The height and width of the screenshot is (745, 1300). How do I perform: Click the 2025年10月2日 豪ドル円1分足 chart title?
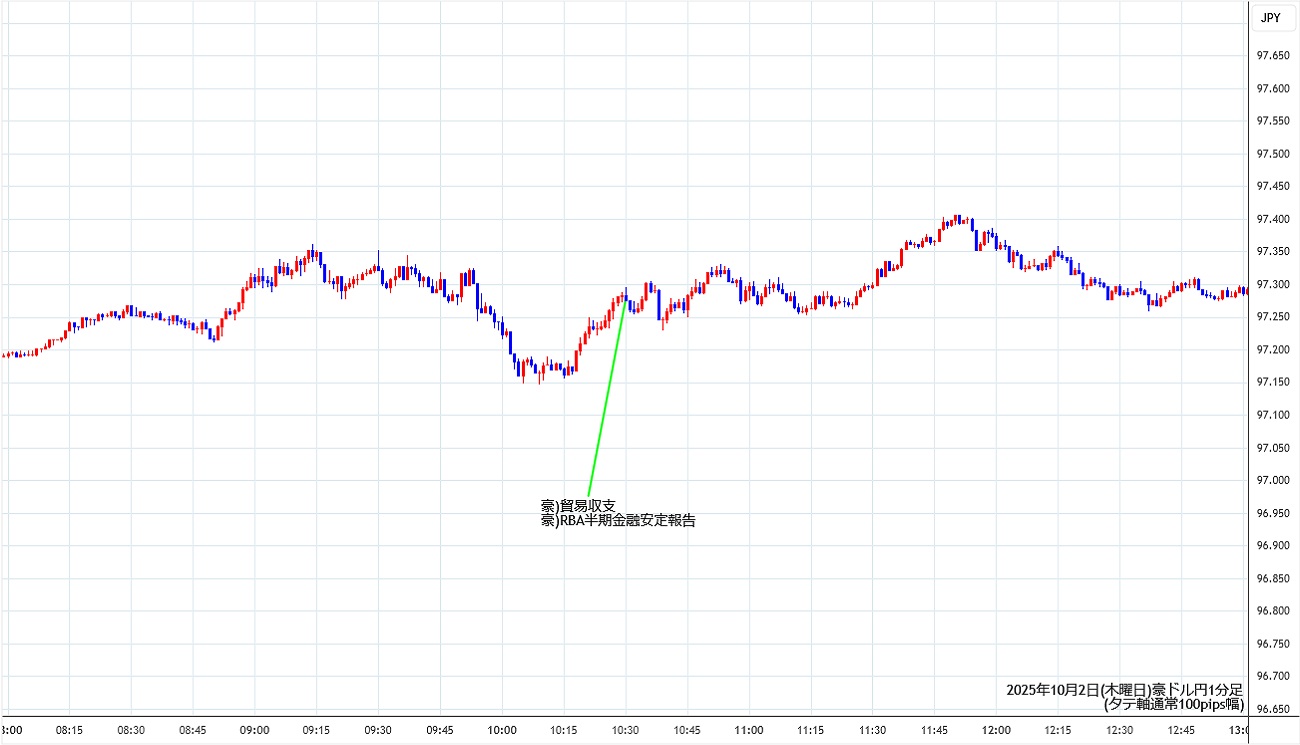click(1124, 690)
